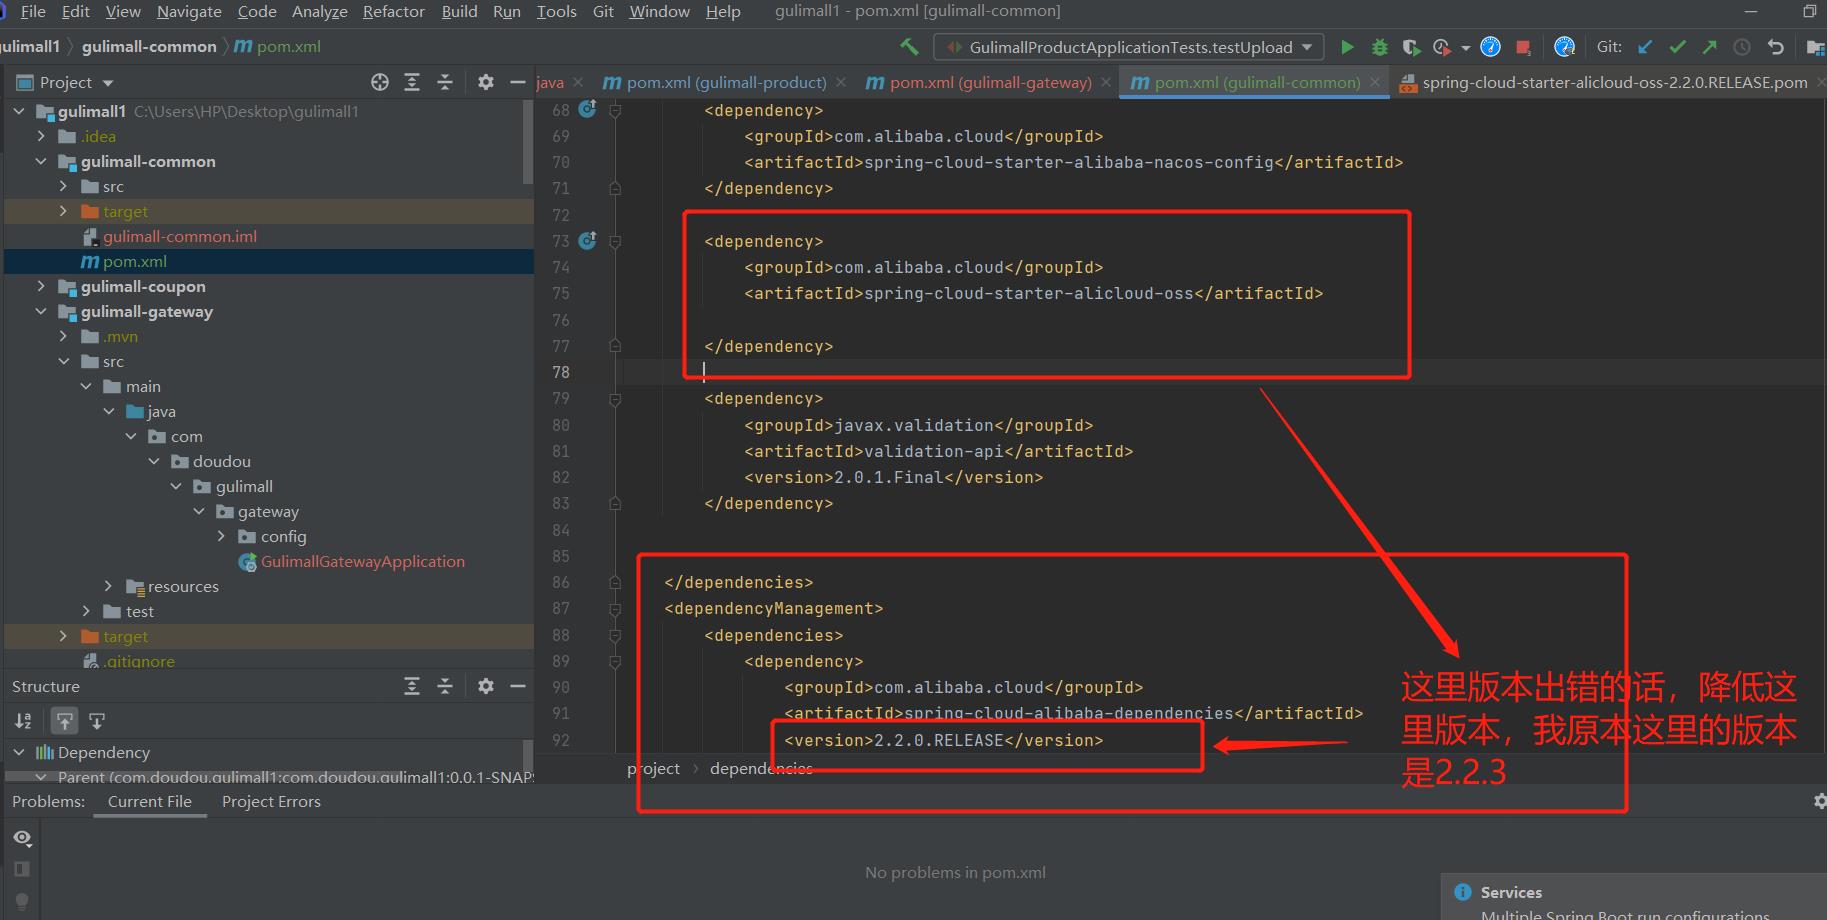Expand all in Structure panel

pos(412,686)
